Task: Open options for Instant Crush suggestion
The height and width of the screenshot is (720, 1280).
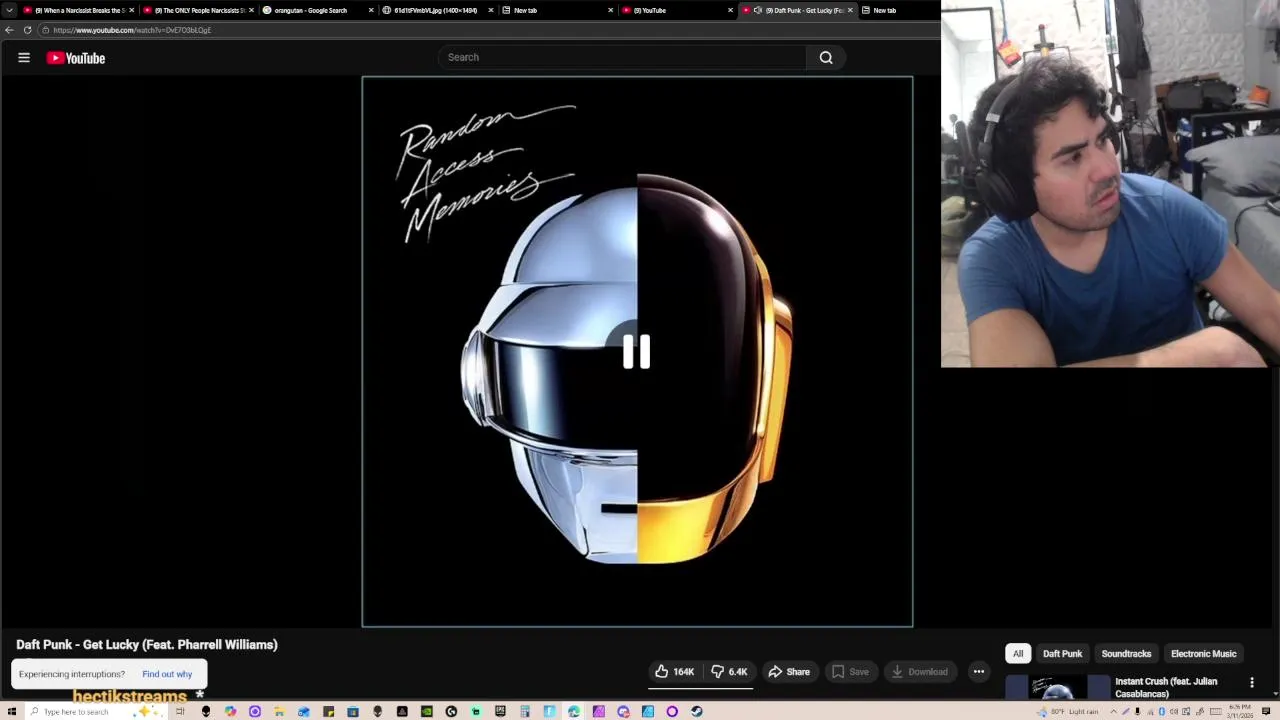Action: click(1252, 683)
